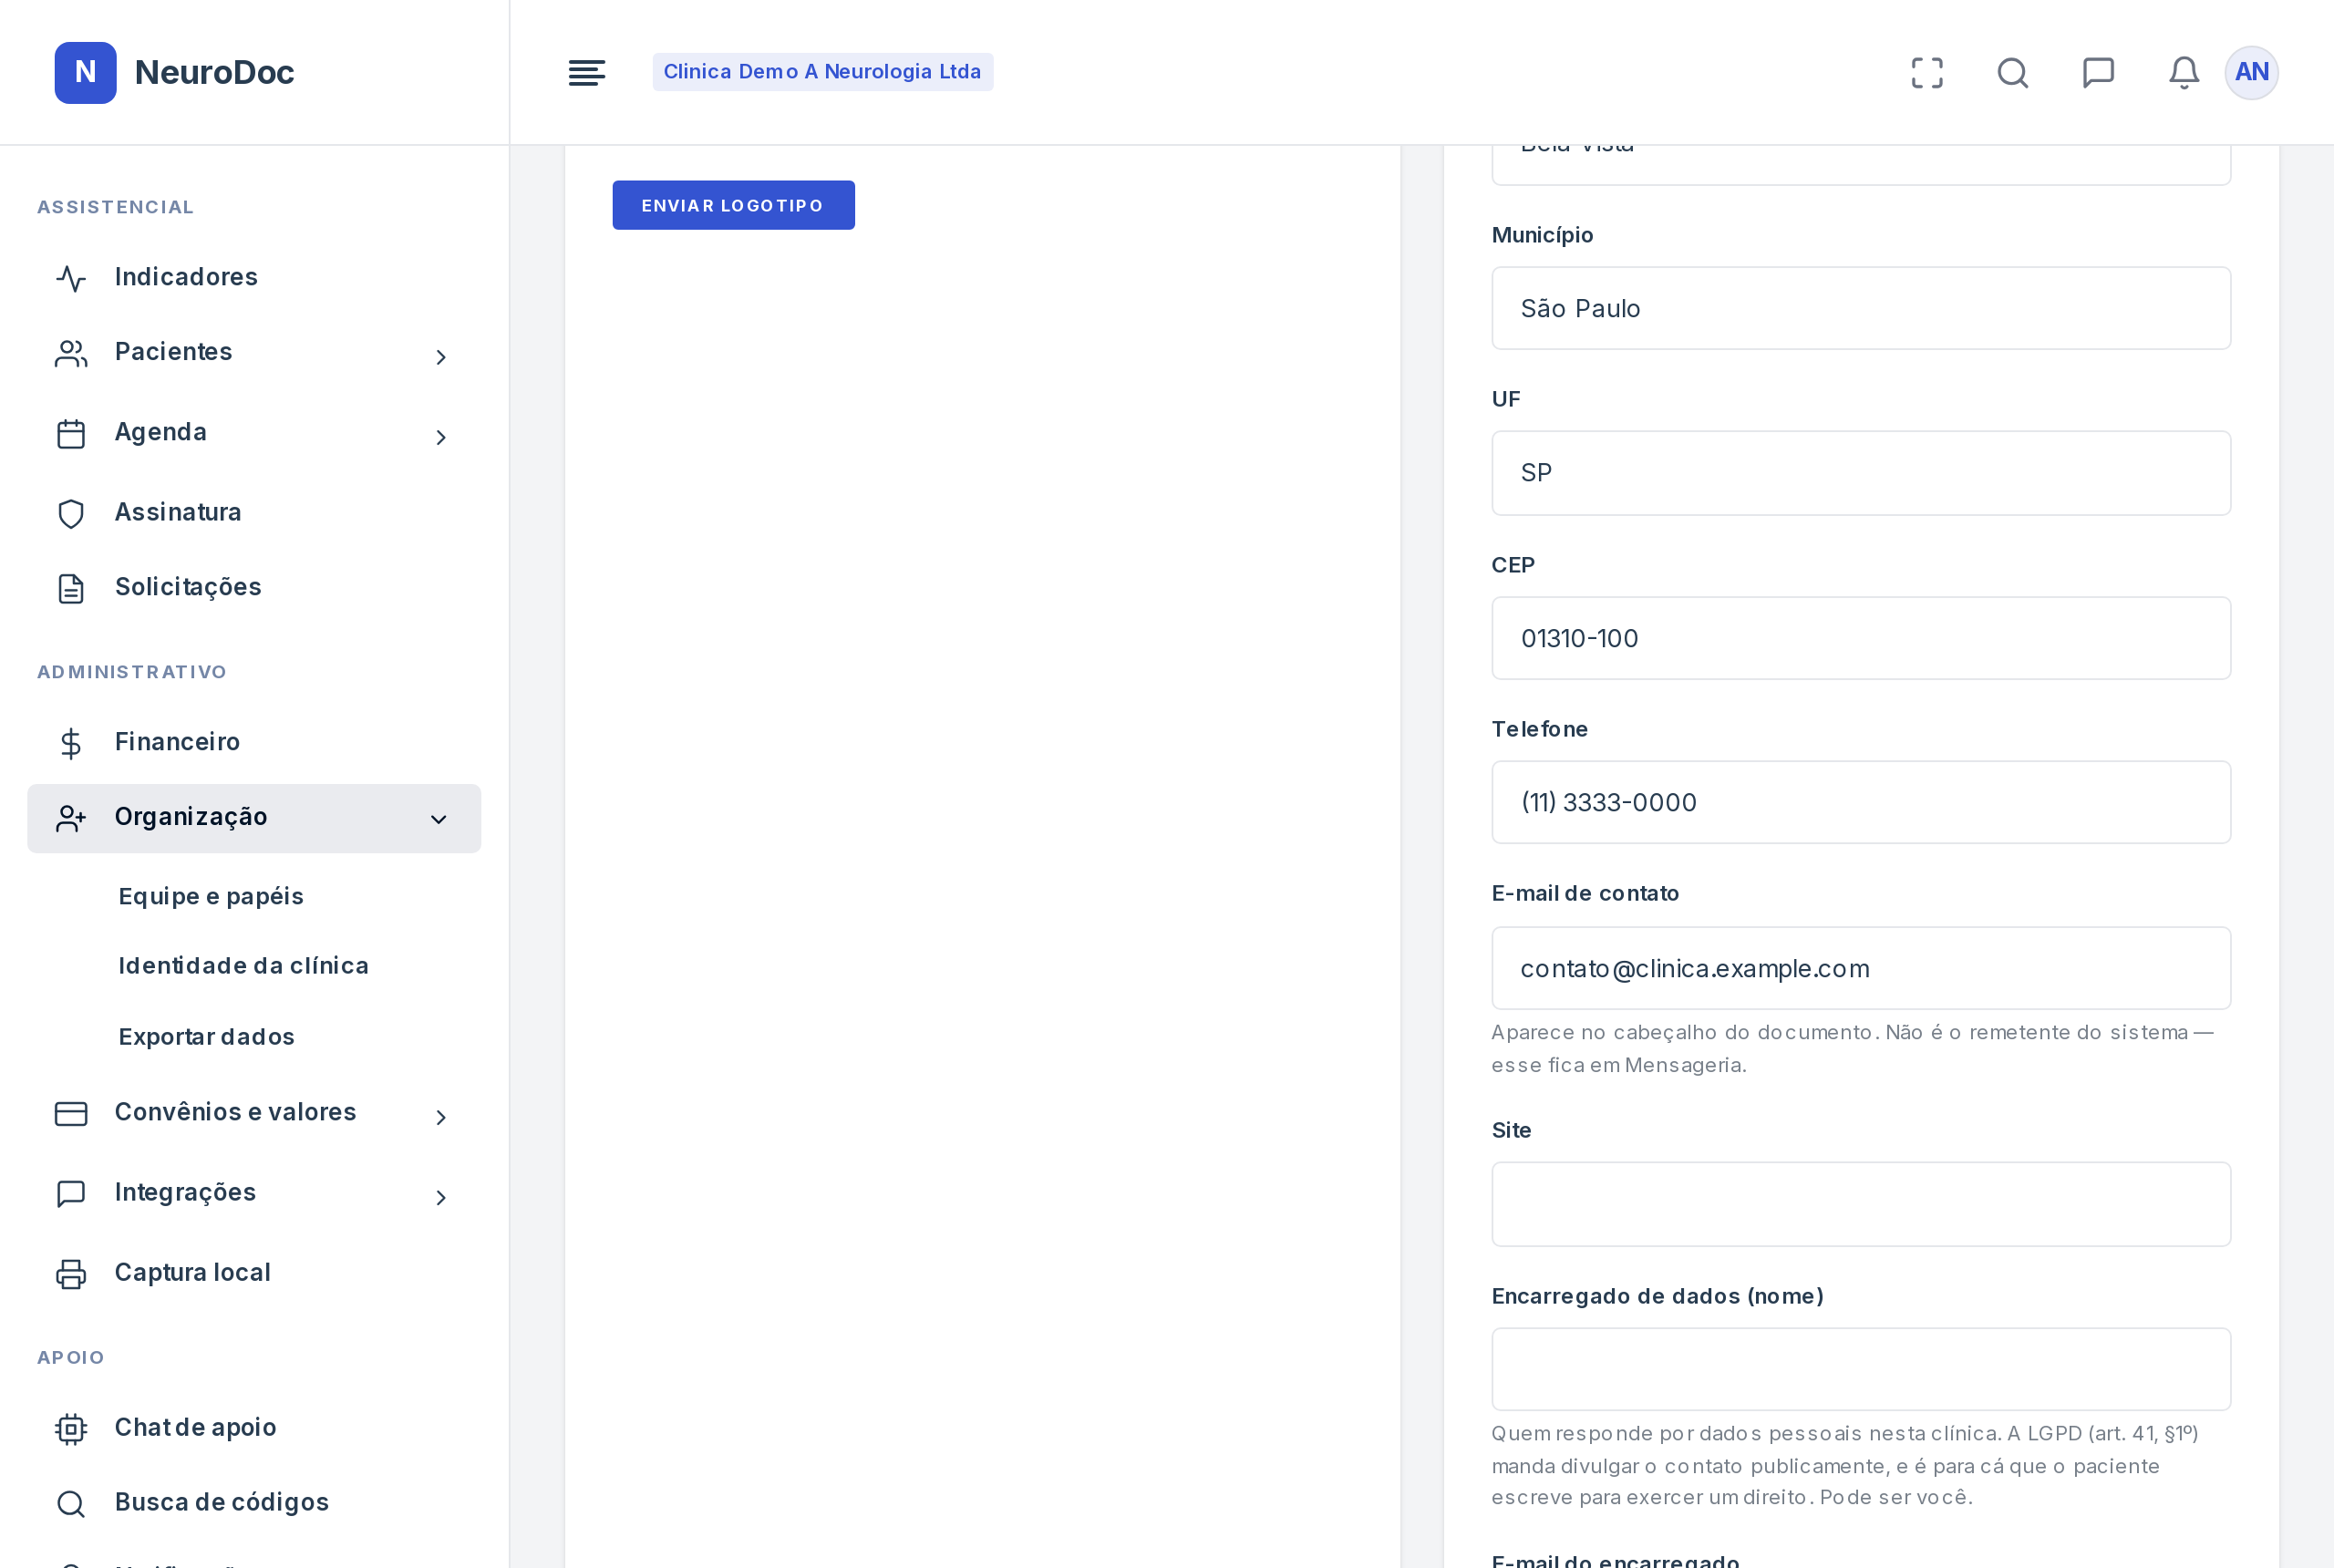
Task: Click the Enviar Logotipo button
Action: click(x=733, y=205)
